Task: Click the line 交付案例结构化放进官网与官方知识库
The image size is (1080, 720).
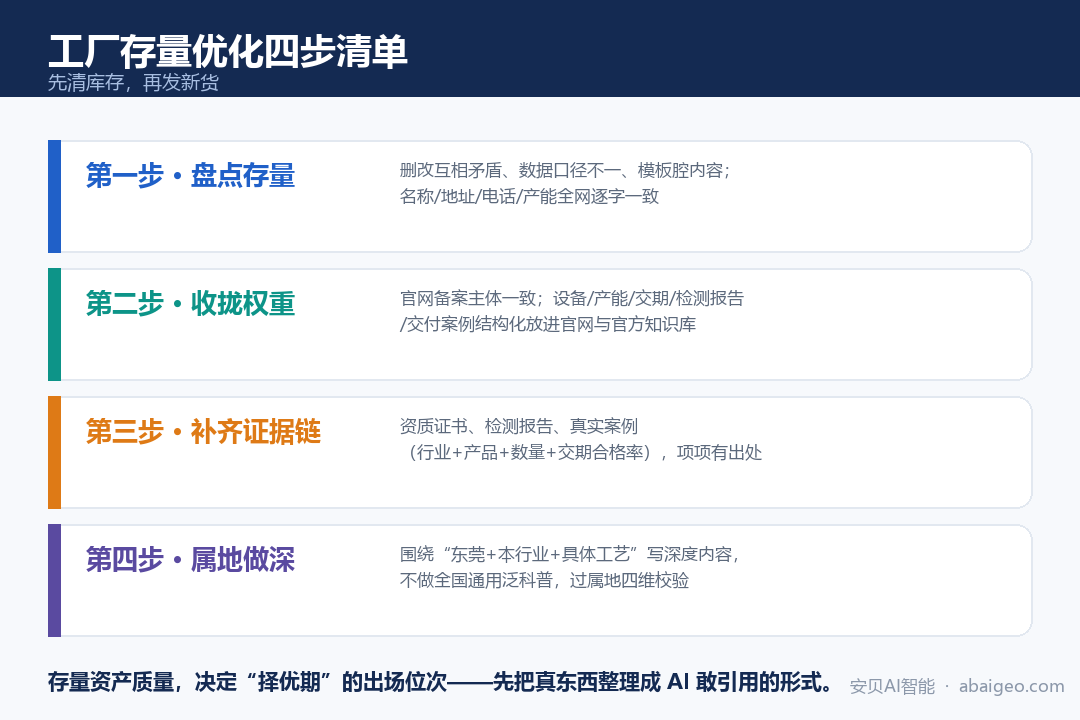Action: [550, 325]
